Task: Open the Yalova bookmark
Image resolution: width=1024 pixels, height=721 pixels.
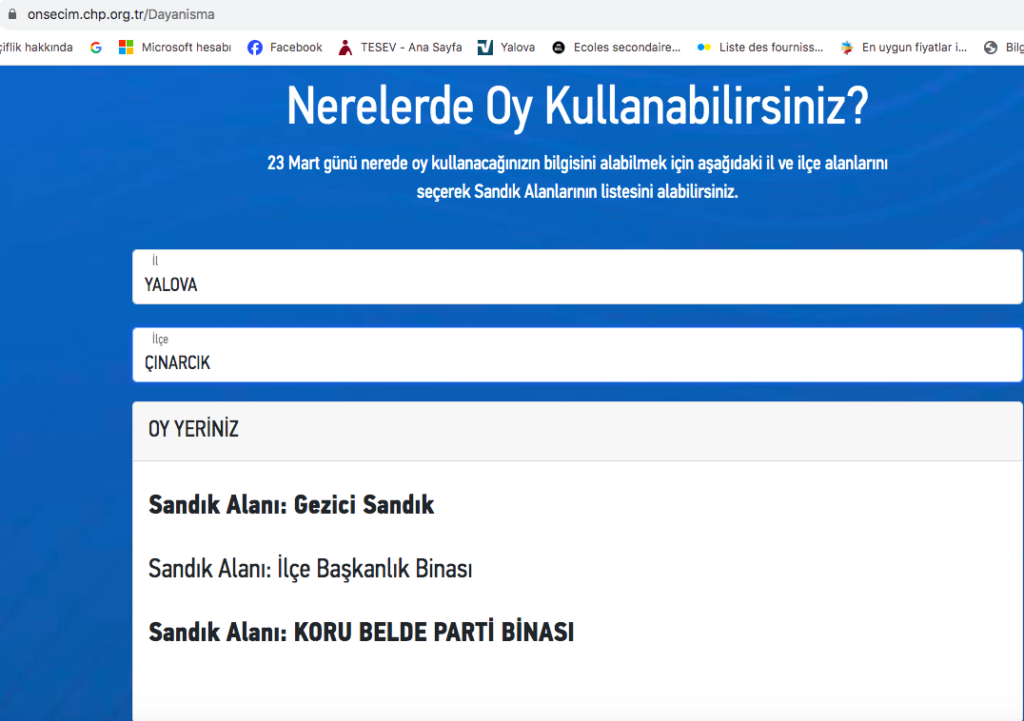Action: point(506,47)
